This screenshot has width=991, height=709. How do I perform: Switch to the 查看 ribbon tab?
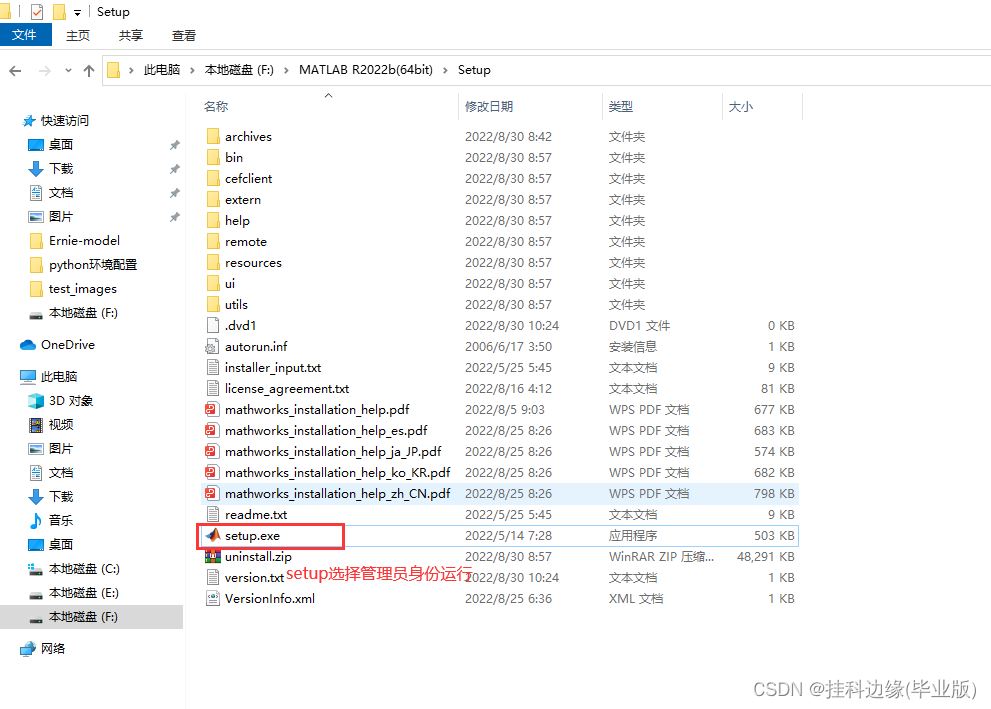184,35
